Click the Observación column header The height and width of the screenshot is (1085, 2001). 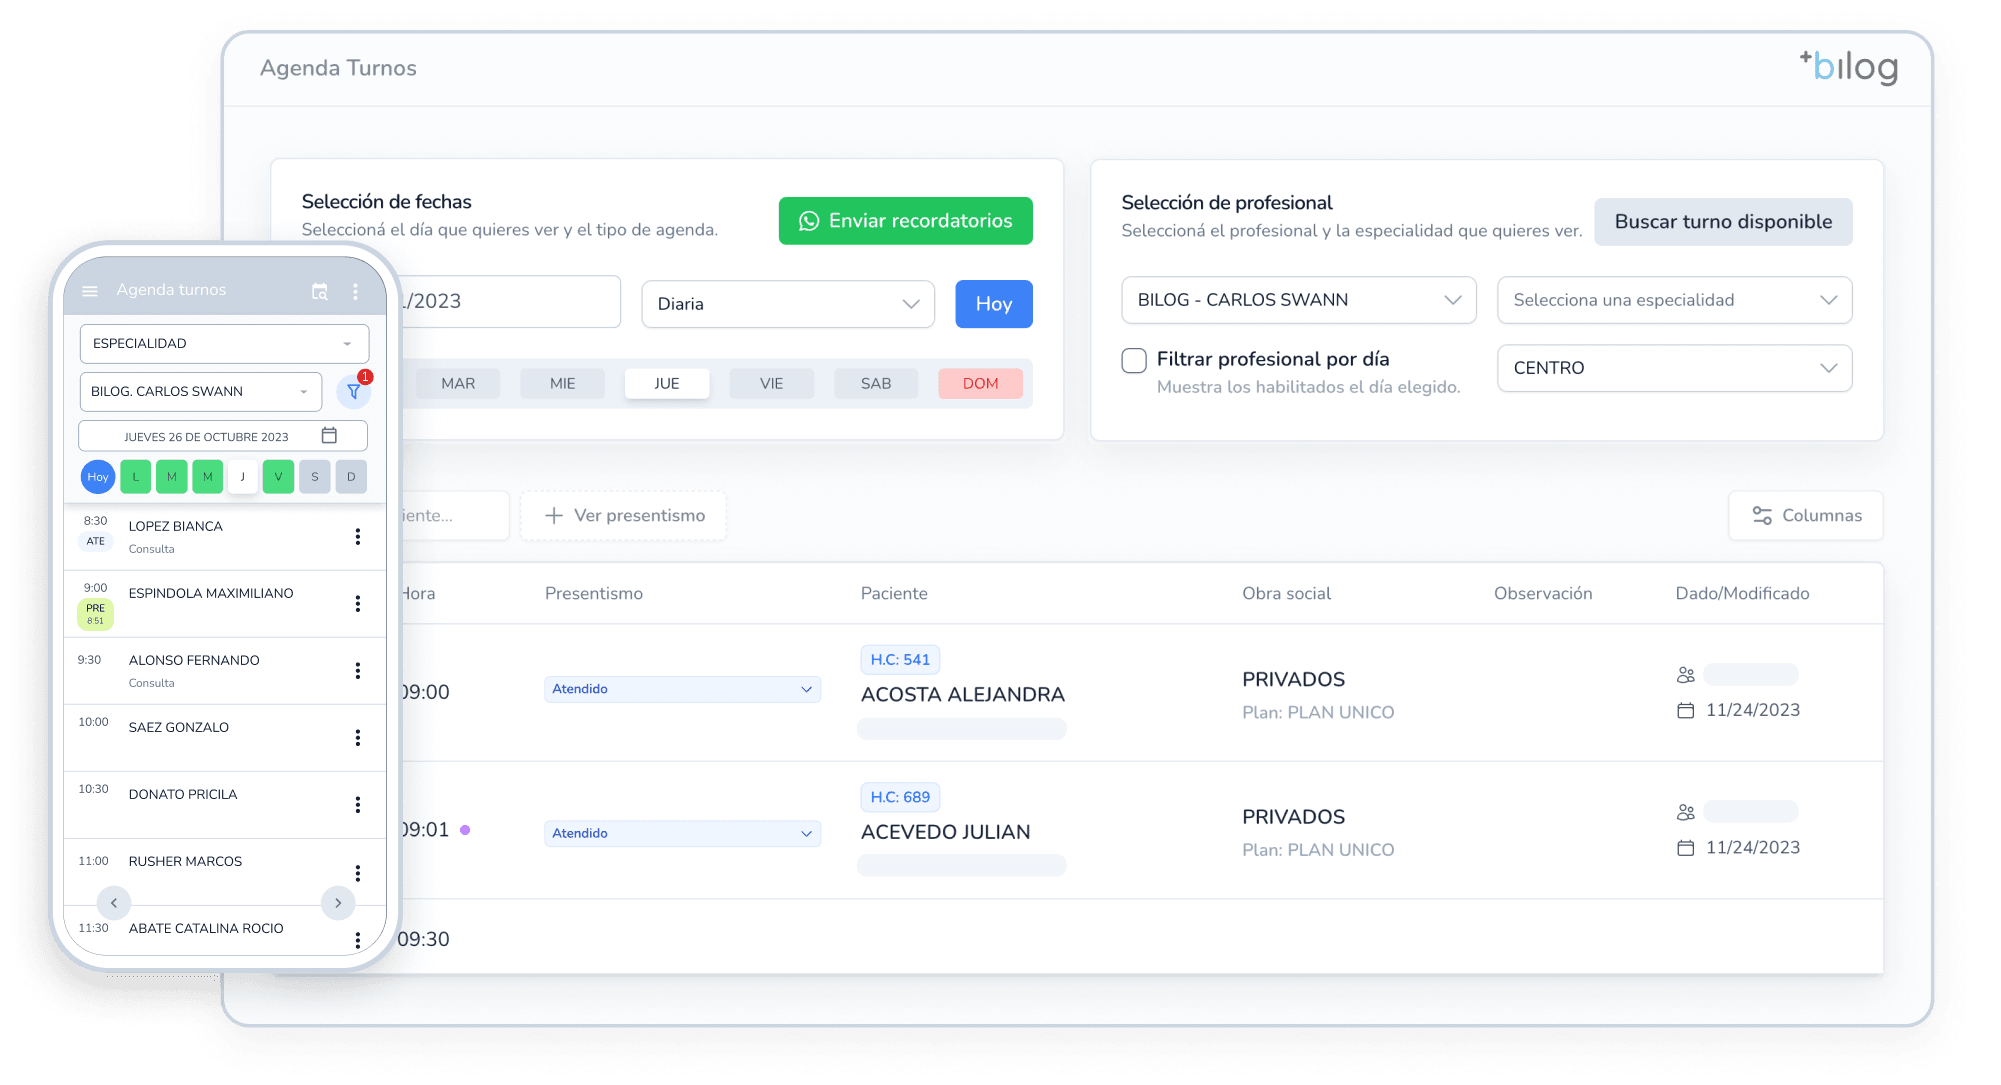(1543, 594)
